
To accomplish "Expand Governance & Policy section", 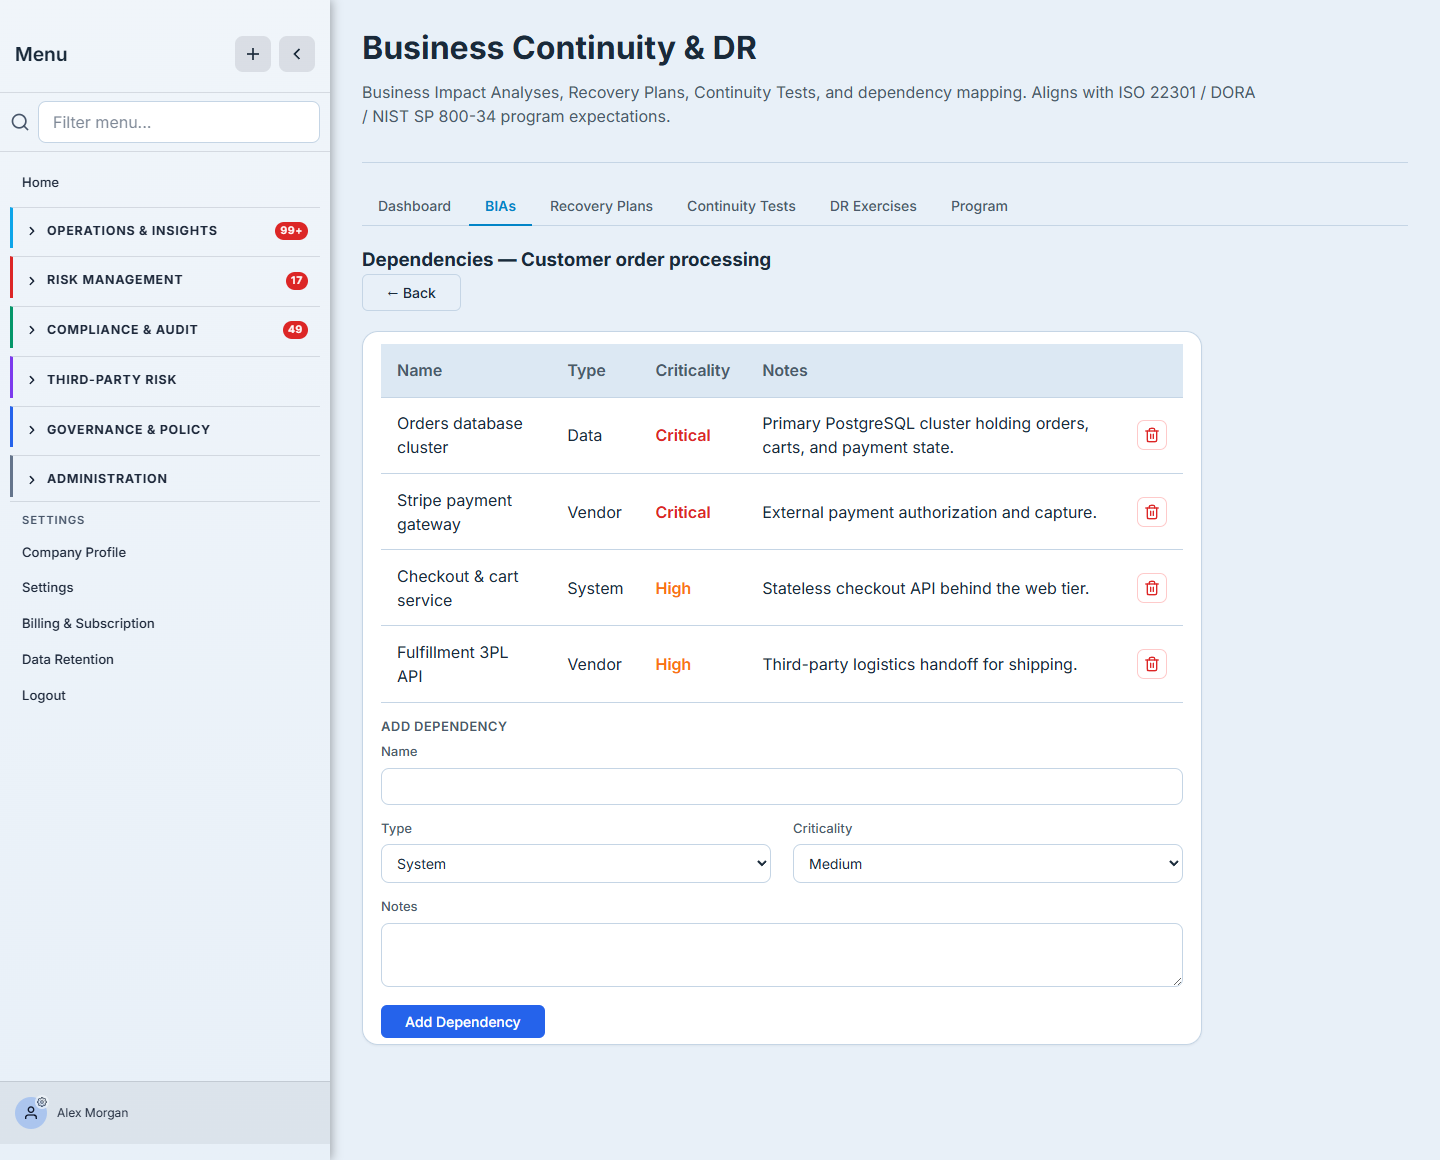I will (165, 430).
